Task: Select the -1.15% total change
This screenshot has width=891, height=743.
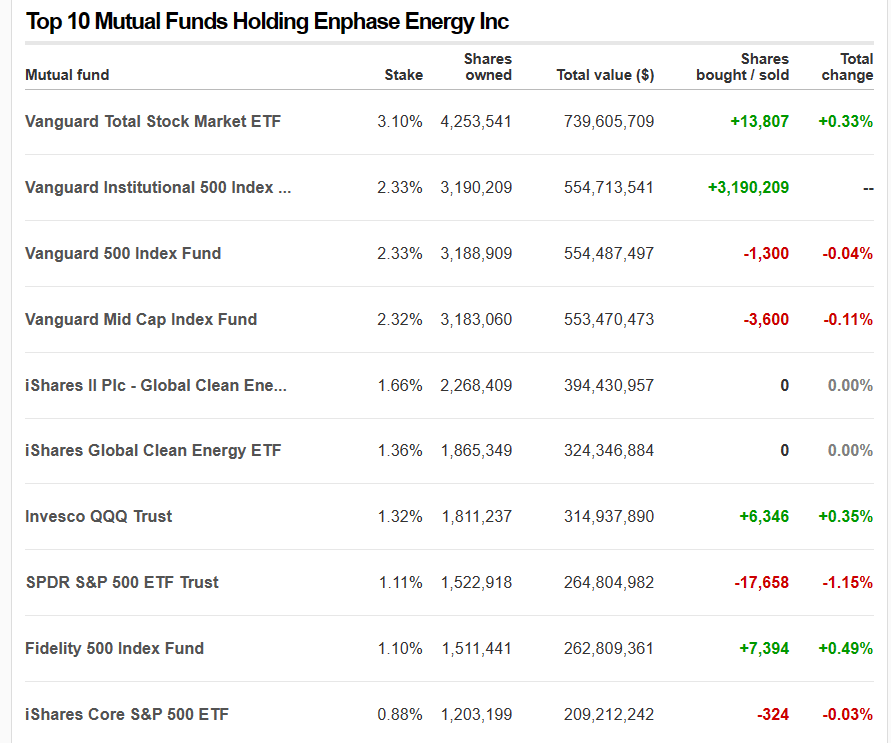Action: coord(847,582)
